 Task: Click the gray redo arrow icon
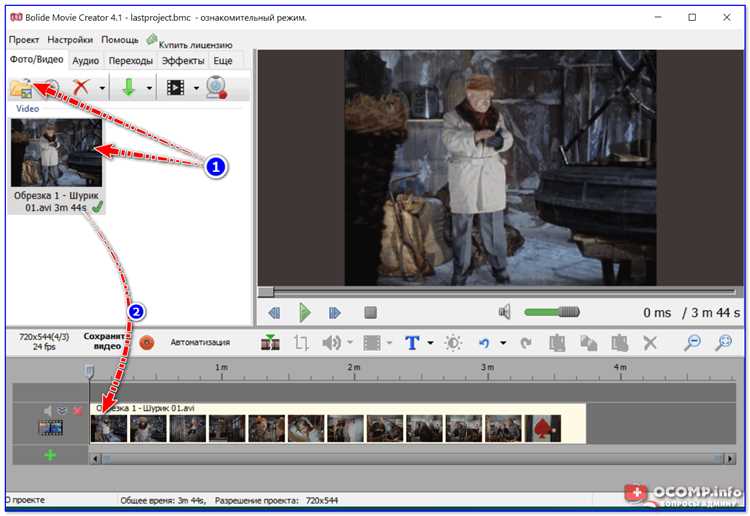tap(526, 343)
